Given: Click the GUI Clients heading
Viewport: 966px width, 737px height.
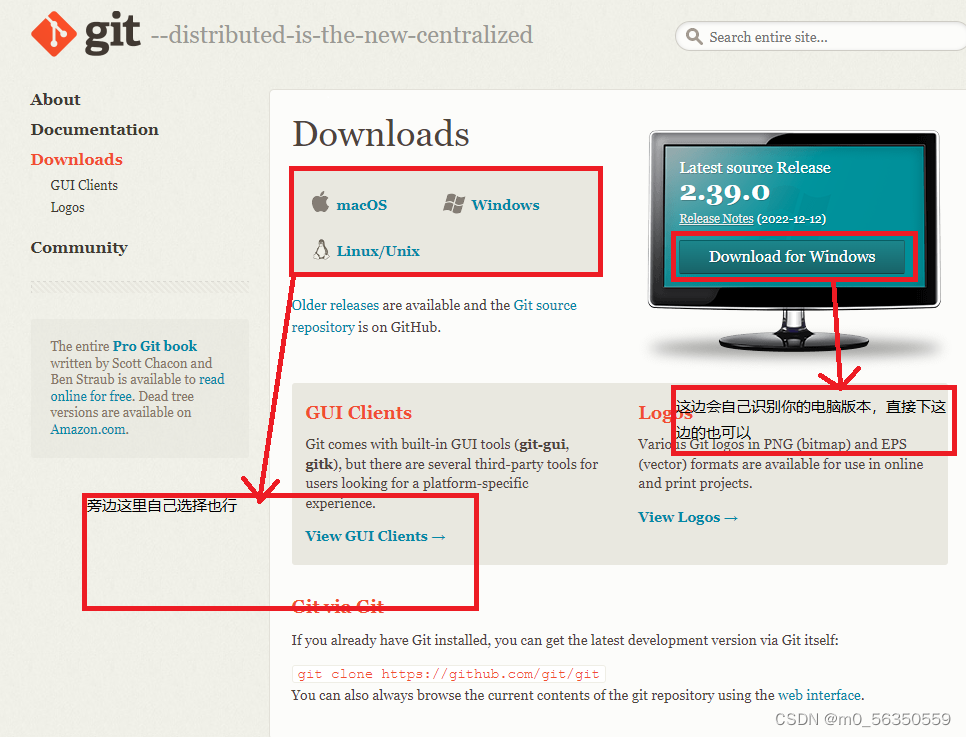Looking at the screenshot, I should click(x=359, y=412).
